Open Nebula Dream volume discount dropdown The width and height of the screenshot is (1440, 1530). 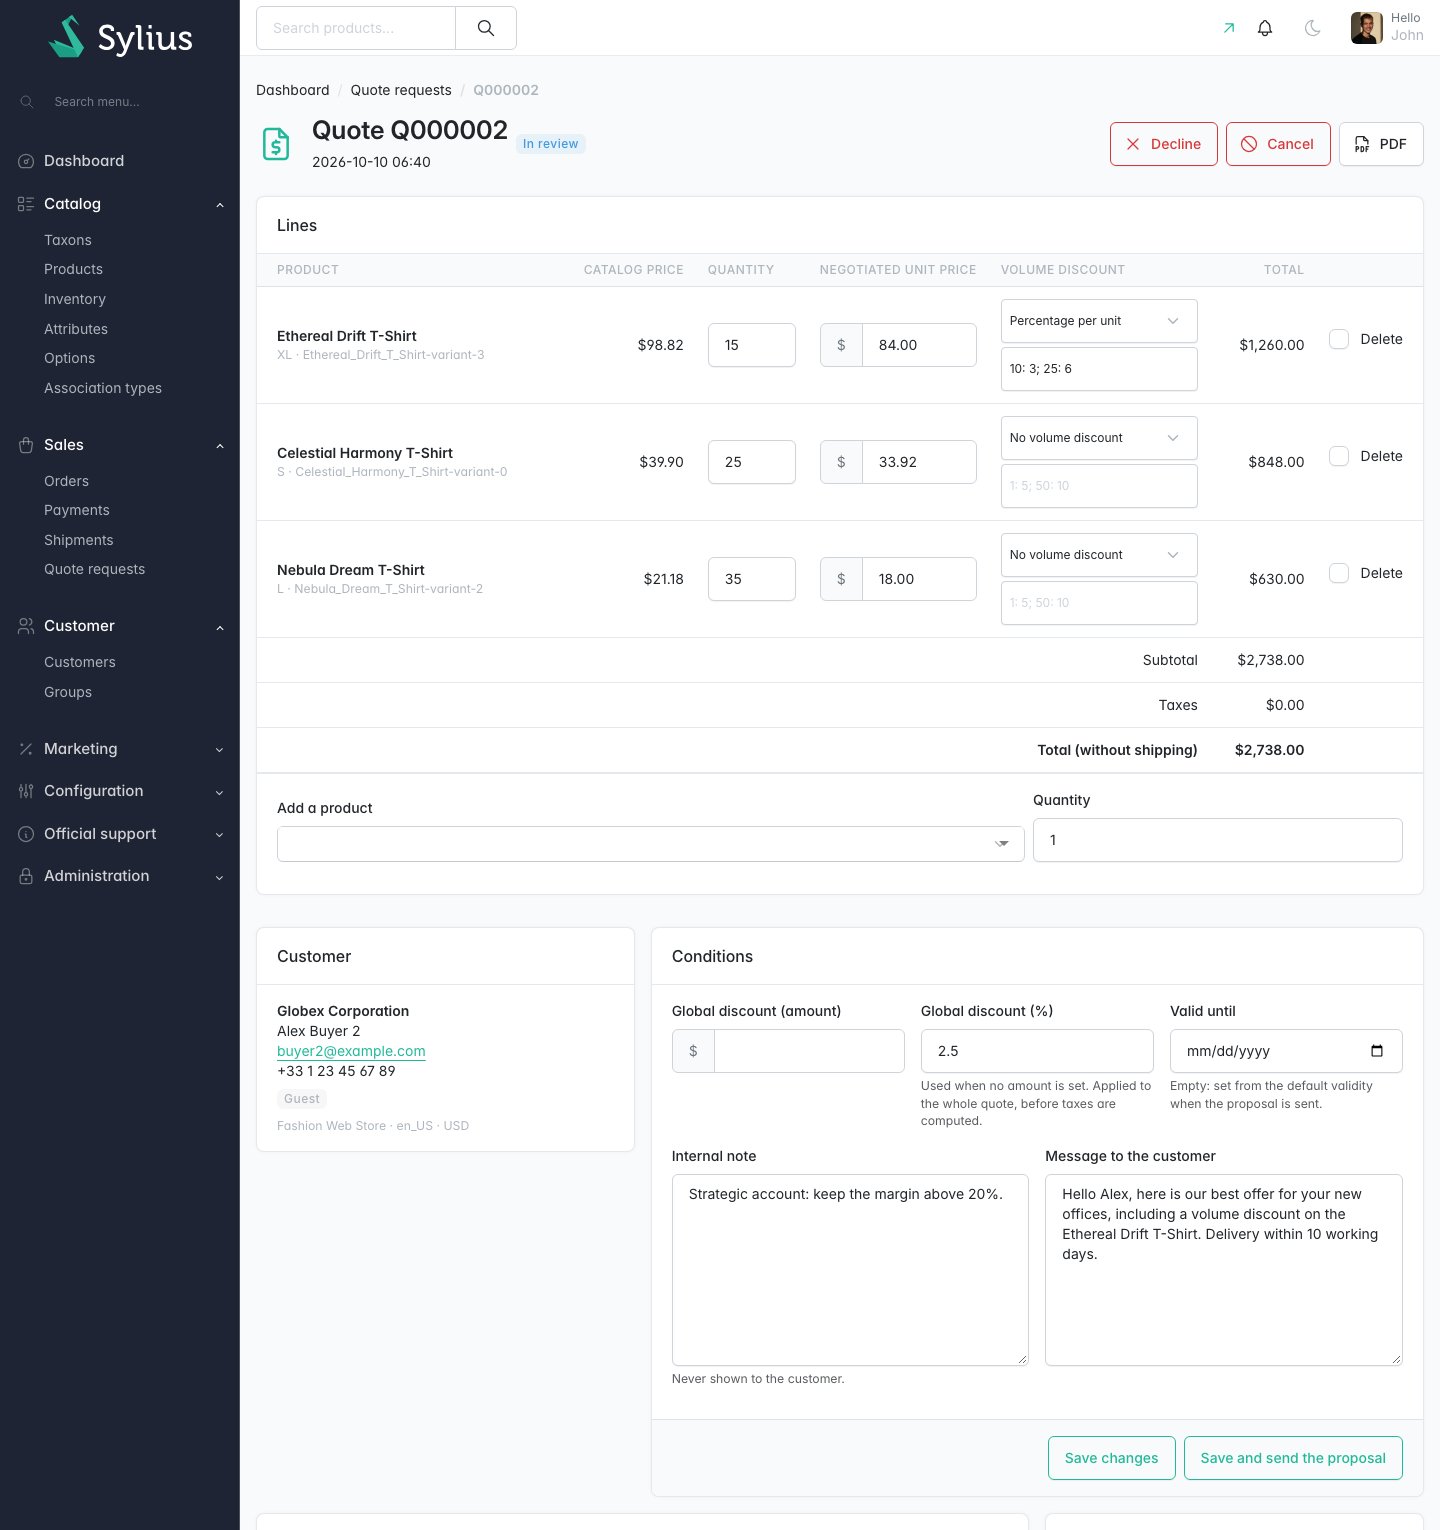1099,555
